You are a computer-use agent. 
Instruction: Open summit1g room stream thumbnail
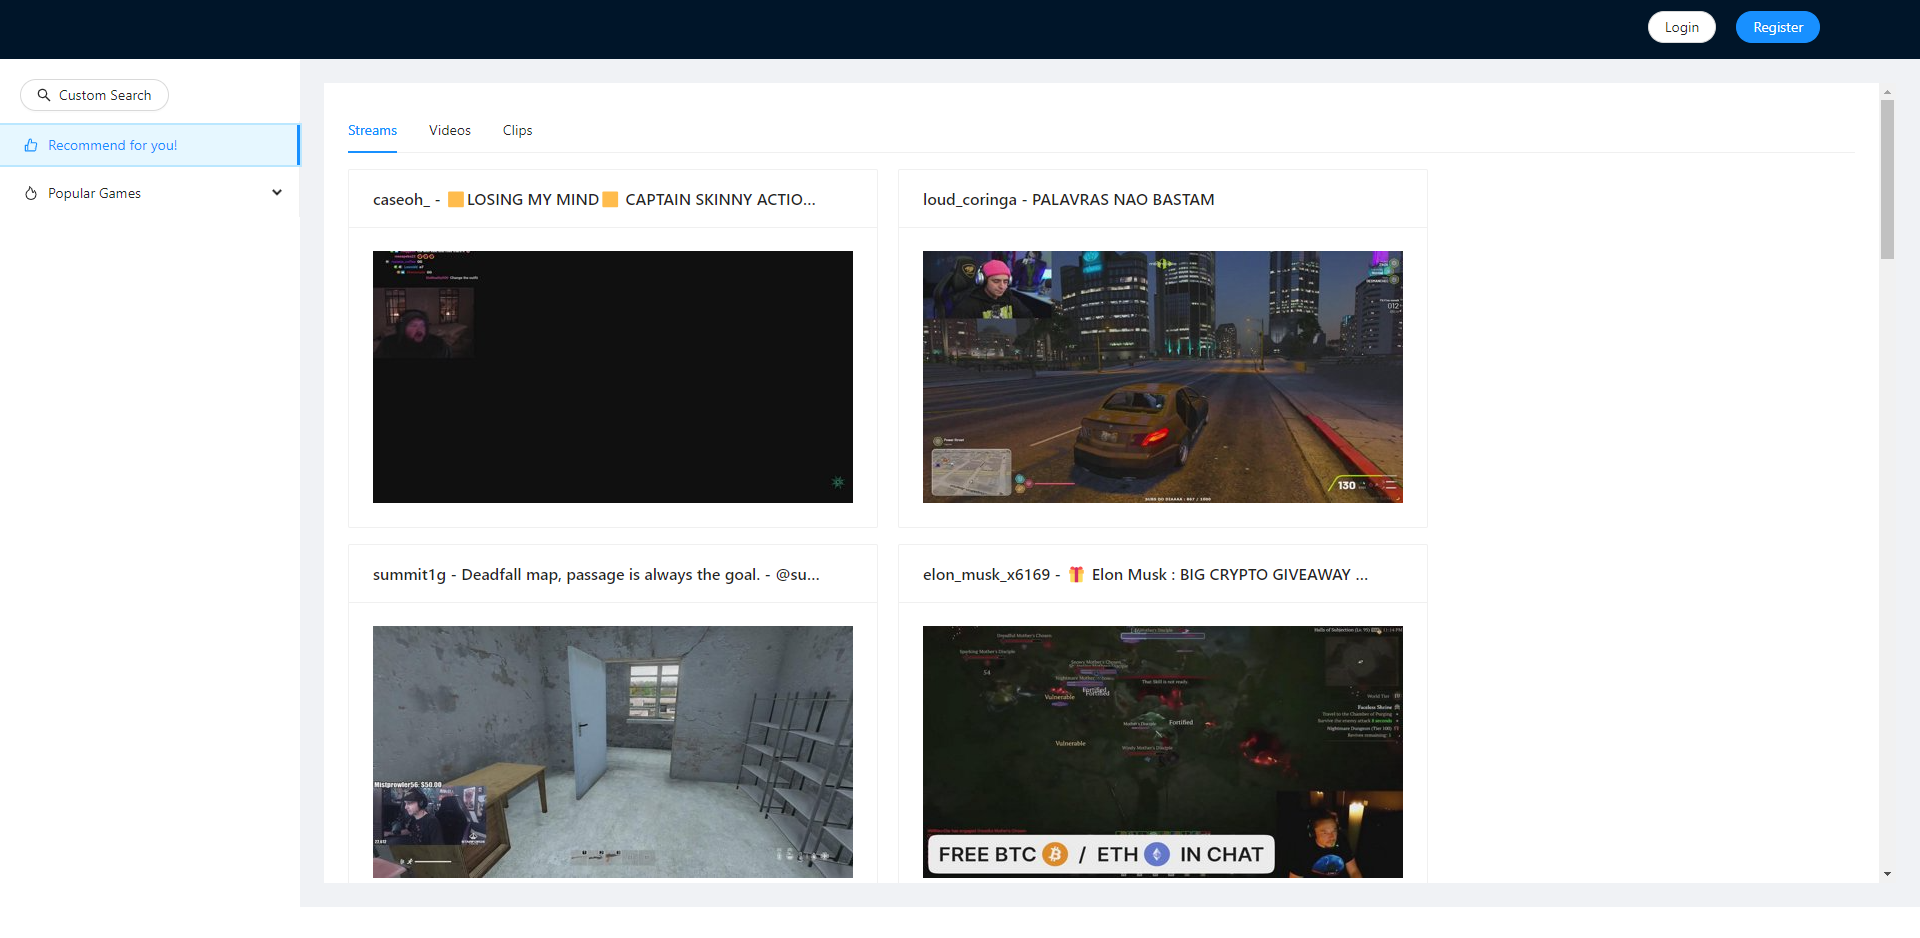pyautogui.click(x=613, y=752)
